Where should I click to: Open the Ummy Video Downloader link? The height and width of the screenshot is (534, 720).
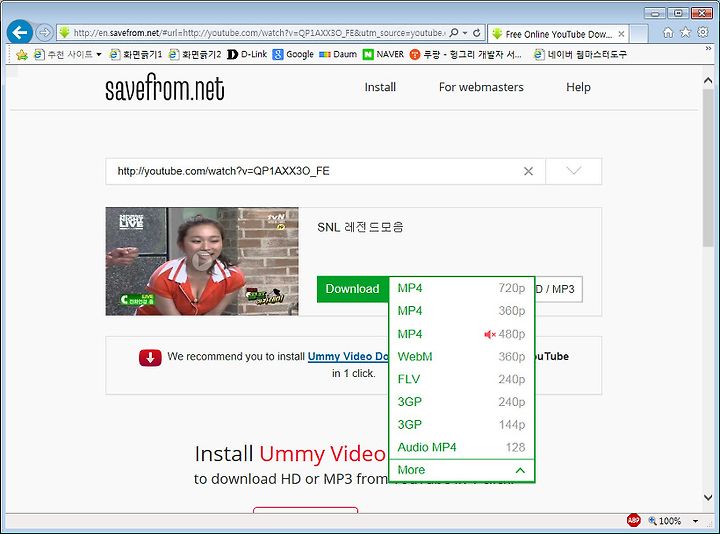[x=348, y=356]
